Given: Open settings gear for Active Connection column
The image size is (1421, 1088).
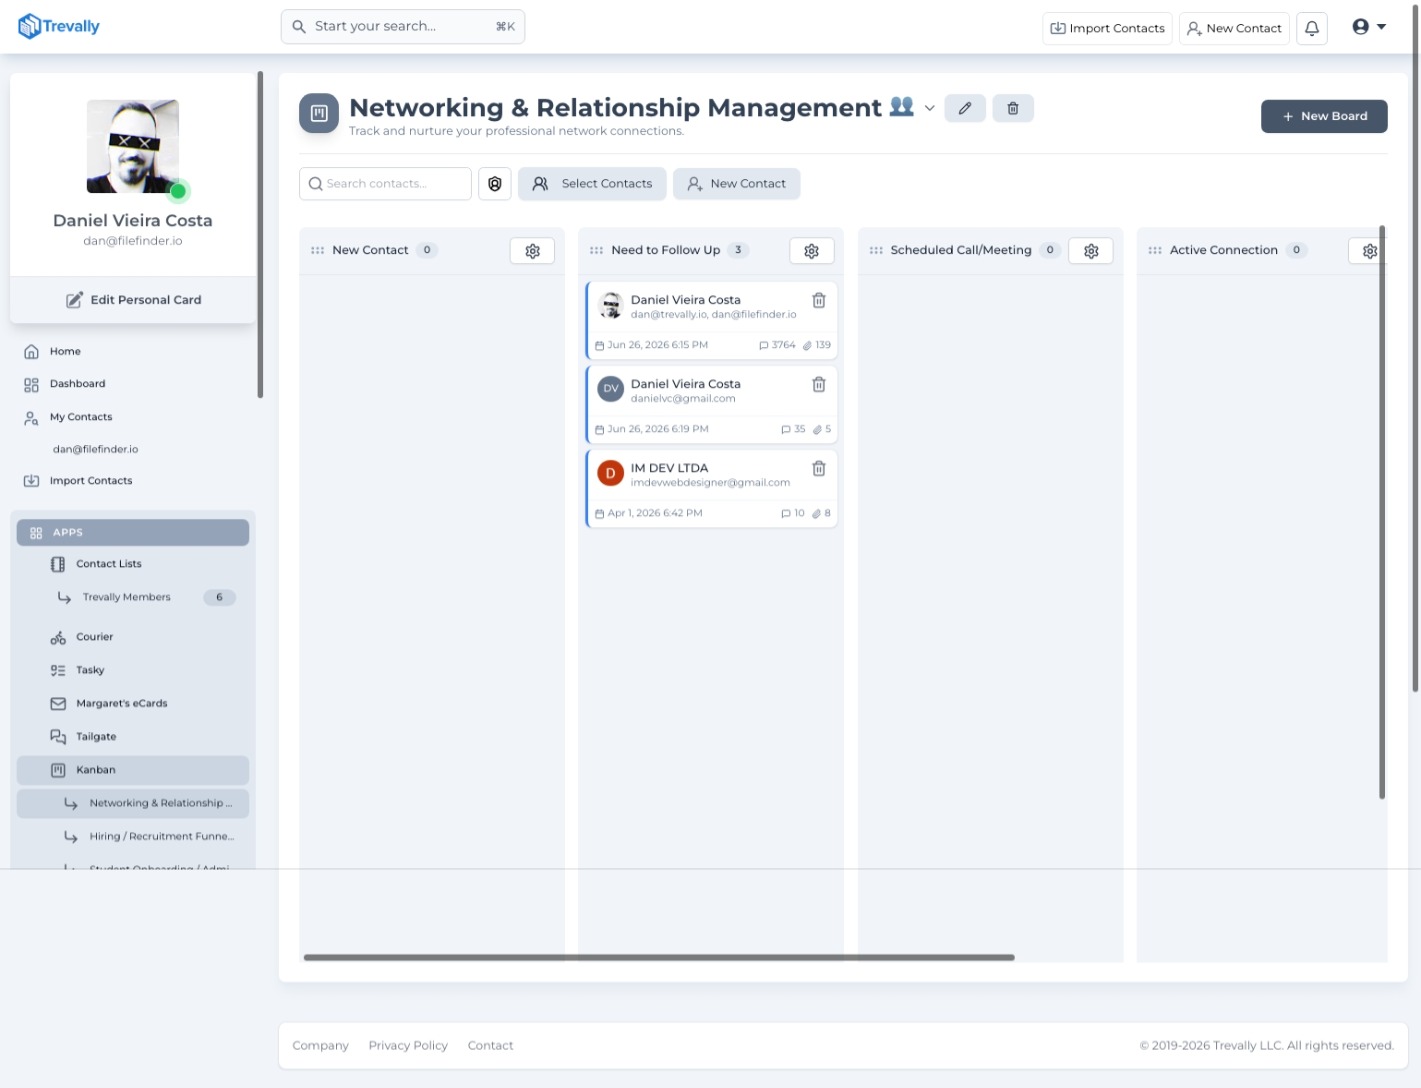Looking at the screenshot, I should pyautogui.click(x=1369, y=251).
